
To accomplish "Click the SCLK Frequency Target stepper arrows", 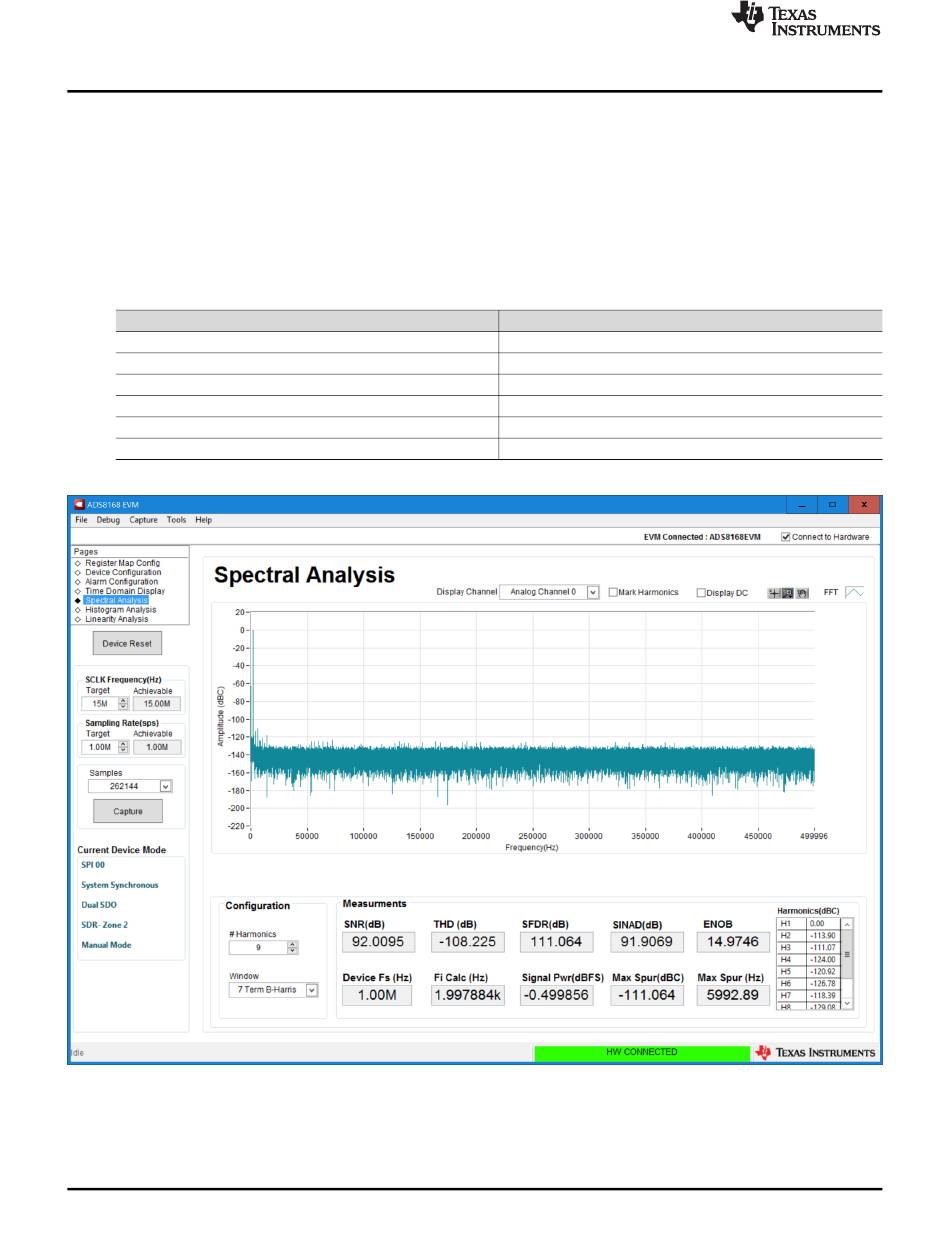I will (124, 703).
